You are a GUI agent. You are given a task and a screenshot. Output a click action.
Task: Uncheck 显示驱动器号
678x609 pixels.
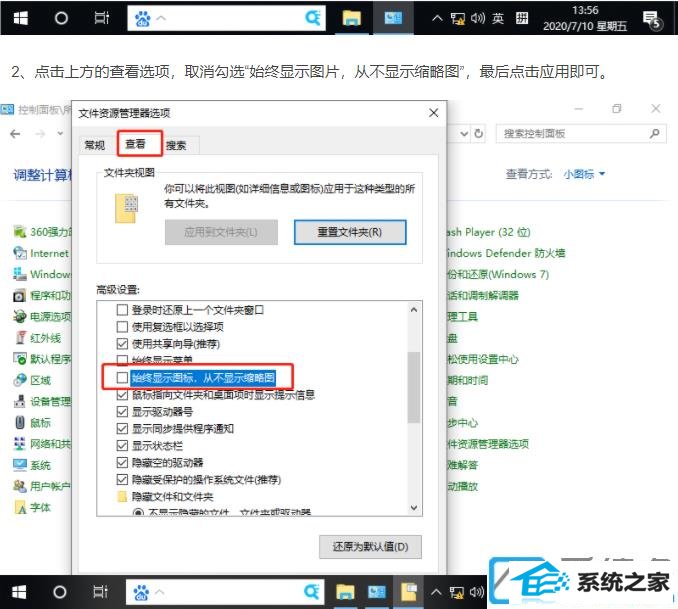tap(122, 412)
